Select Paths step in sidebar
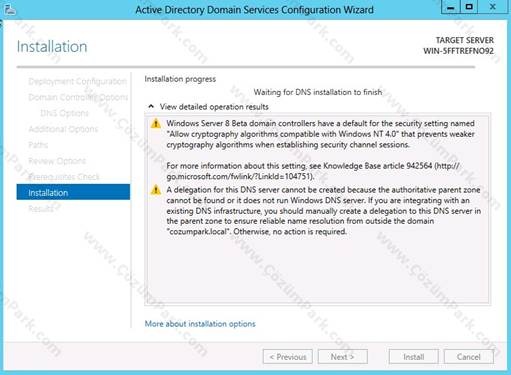This screenshot has width=511, height=375. [38, 145]
